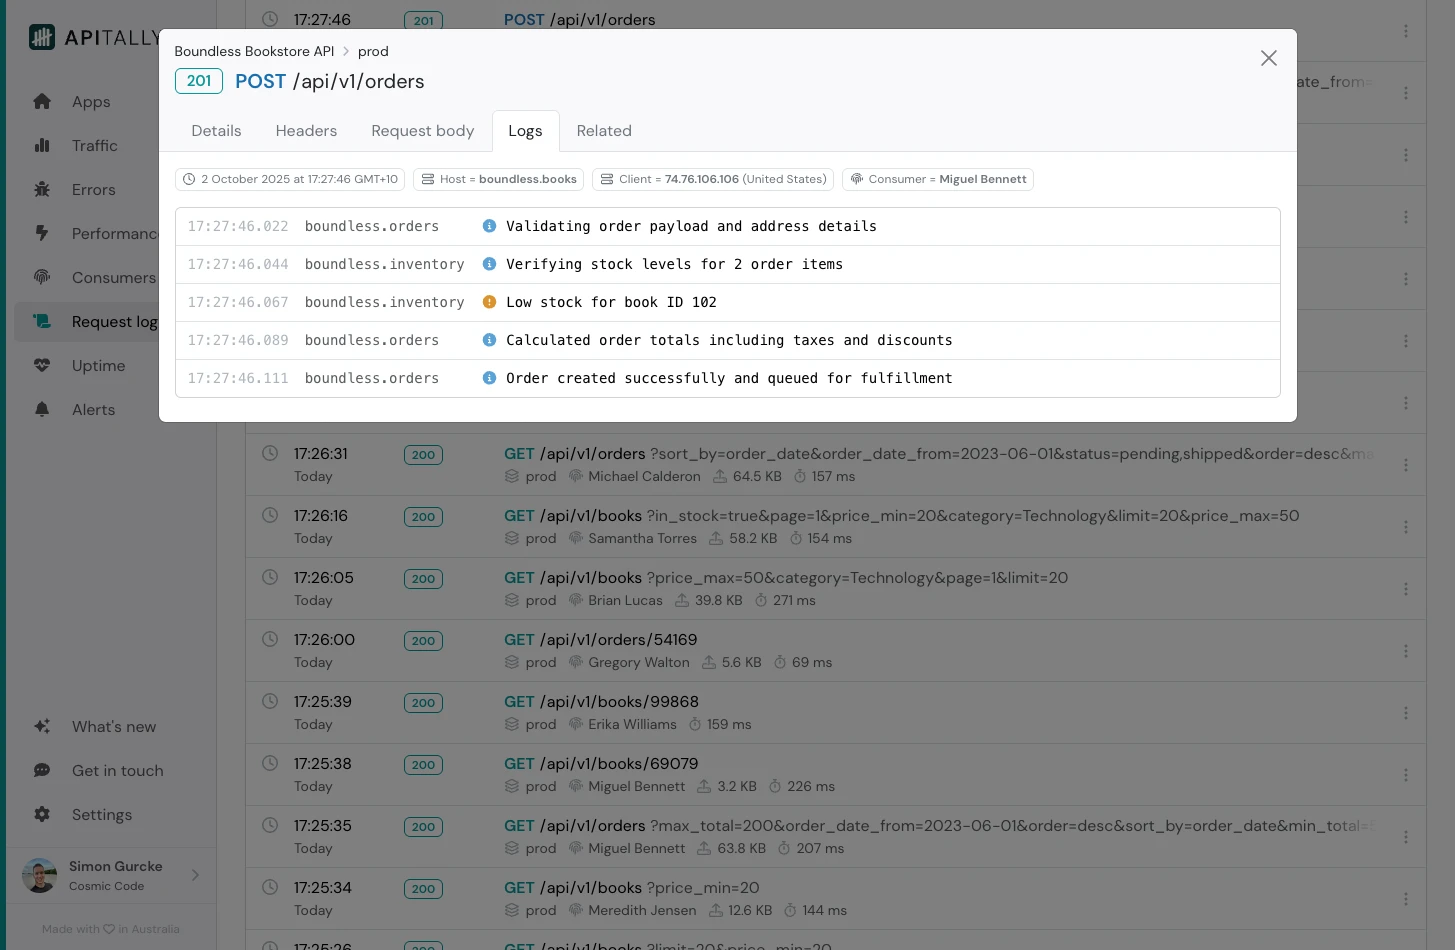The width and height of the screenshot is (1455, 950).
Task: Open options menu for GET /api/v1/books/99868 row
Action: click(1405, 713)
